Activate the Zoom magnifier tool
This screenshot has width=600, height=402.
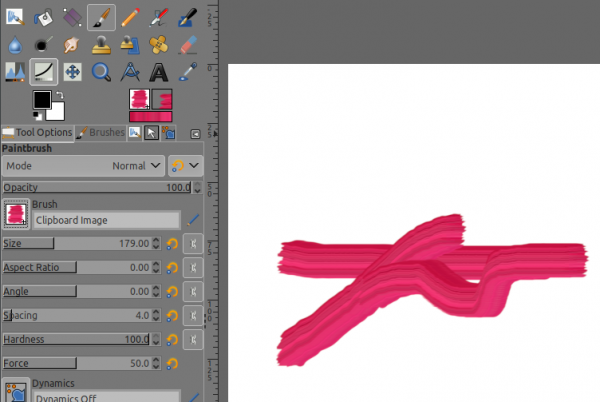101,72
